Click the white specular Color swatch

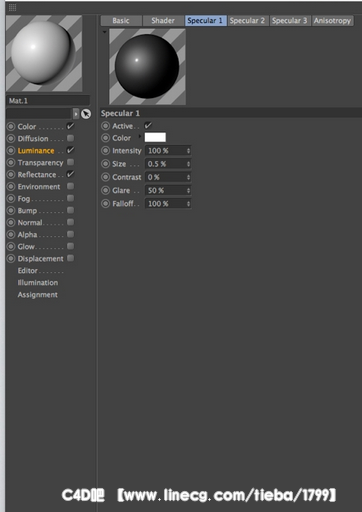click(x=155, y=137)
